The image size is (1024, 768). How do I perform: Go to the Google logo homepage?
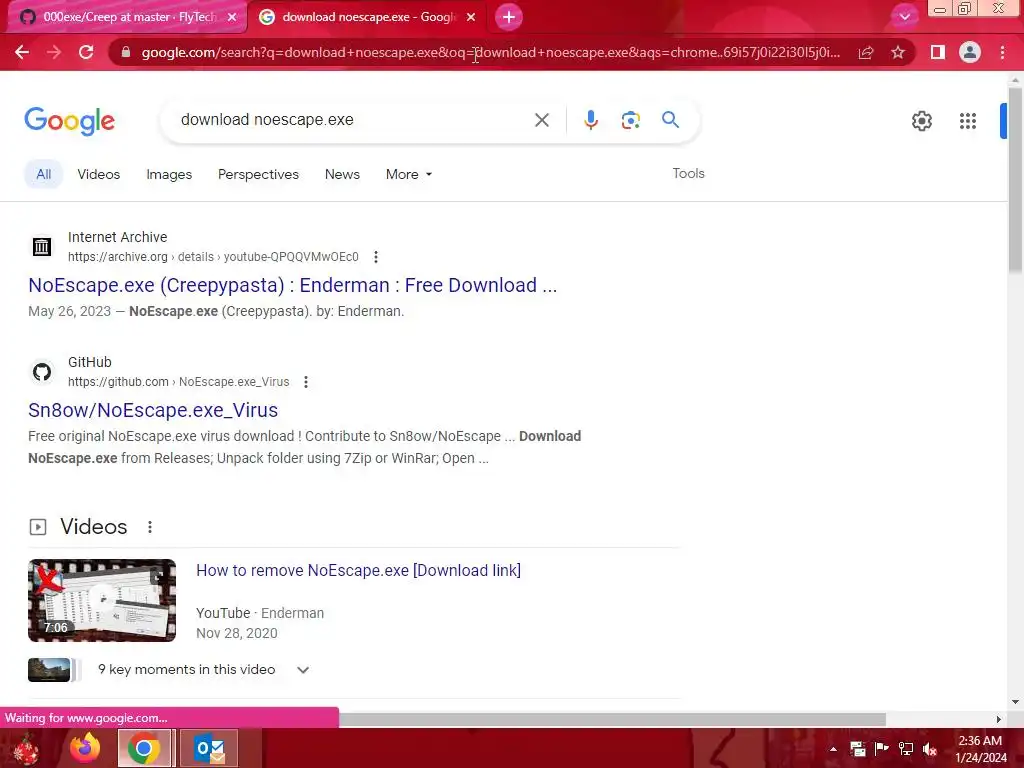click(69, 121)
